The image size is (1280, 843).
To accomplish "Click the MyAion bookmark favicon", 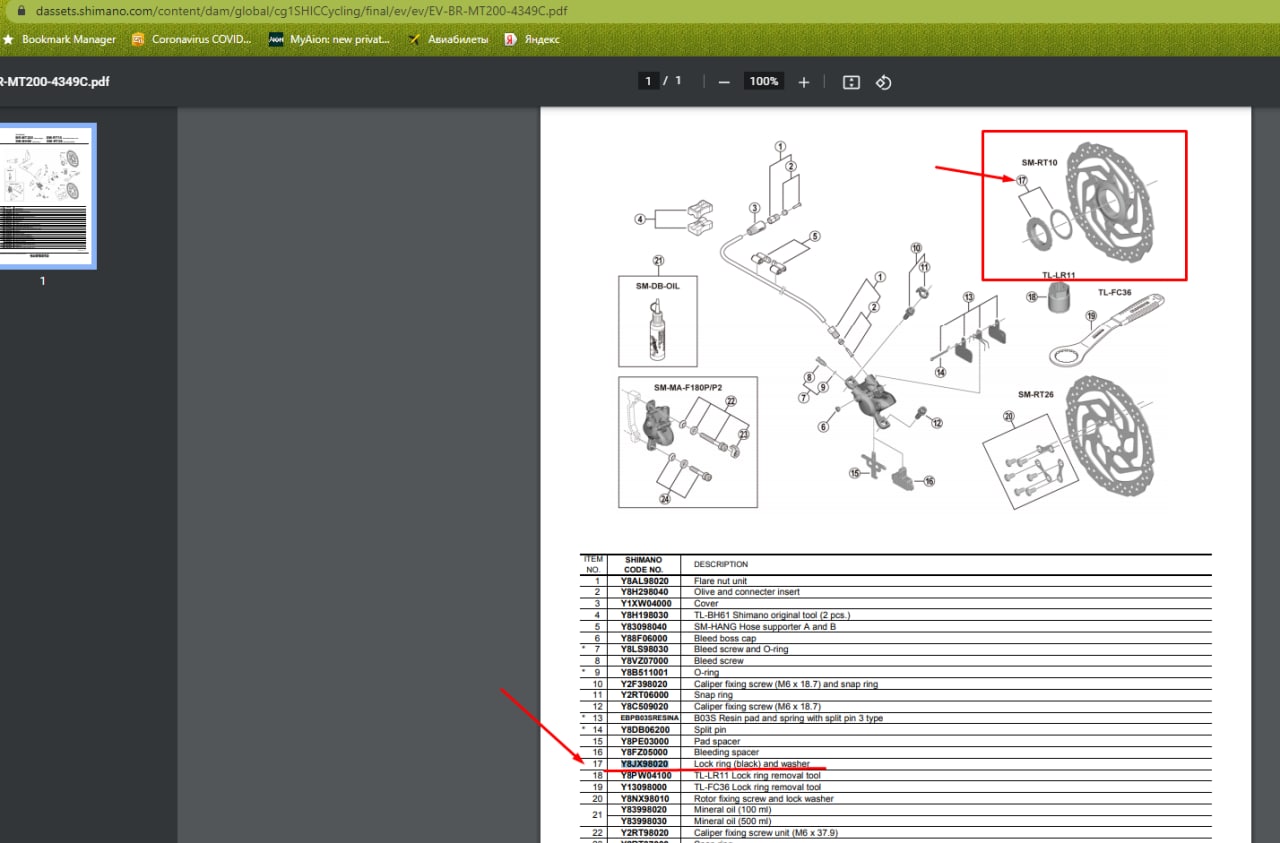I will 276,40.
